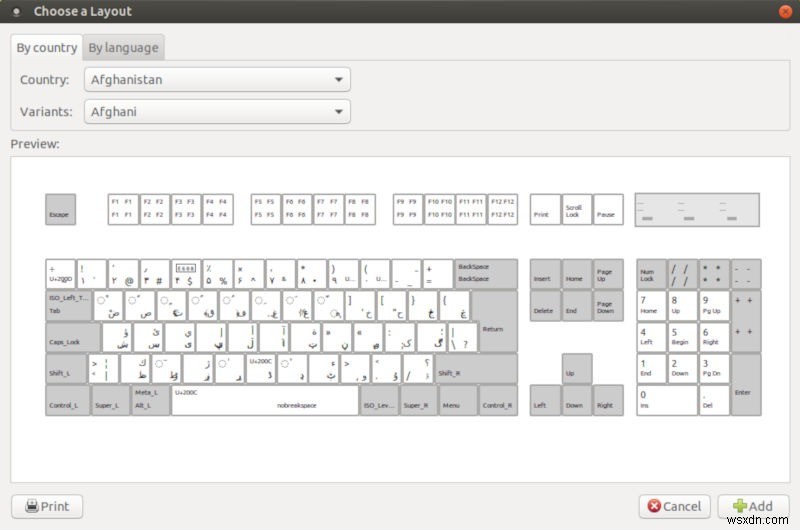
Task: Click the Insert key in preview
Action: pyautogui.click(x=545, y=274)
